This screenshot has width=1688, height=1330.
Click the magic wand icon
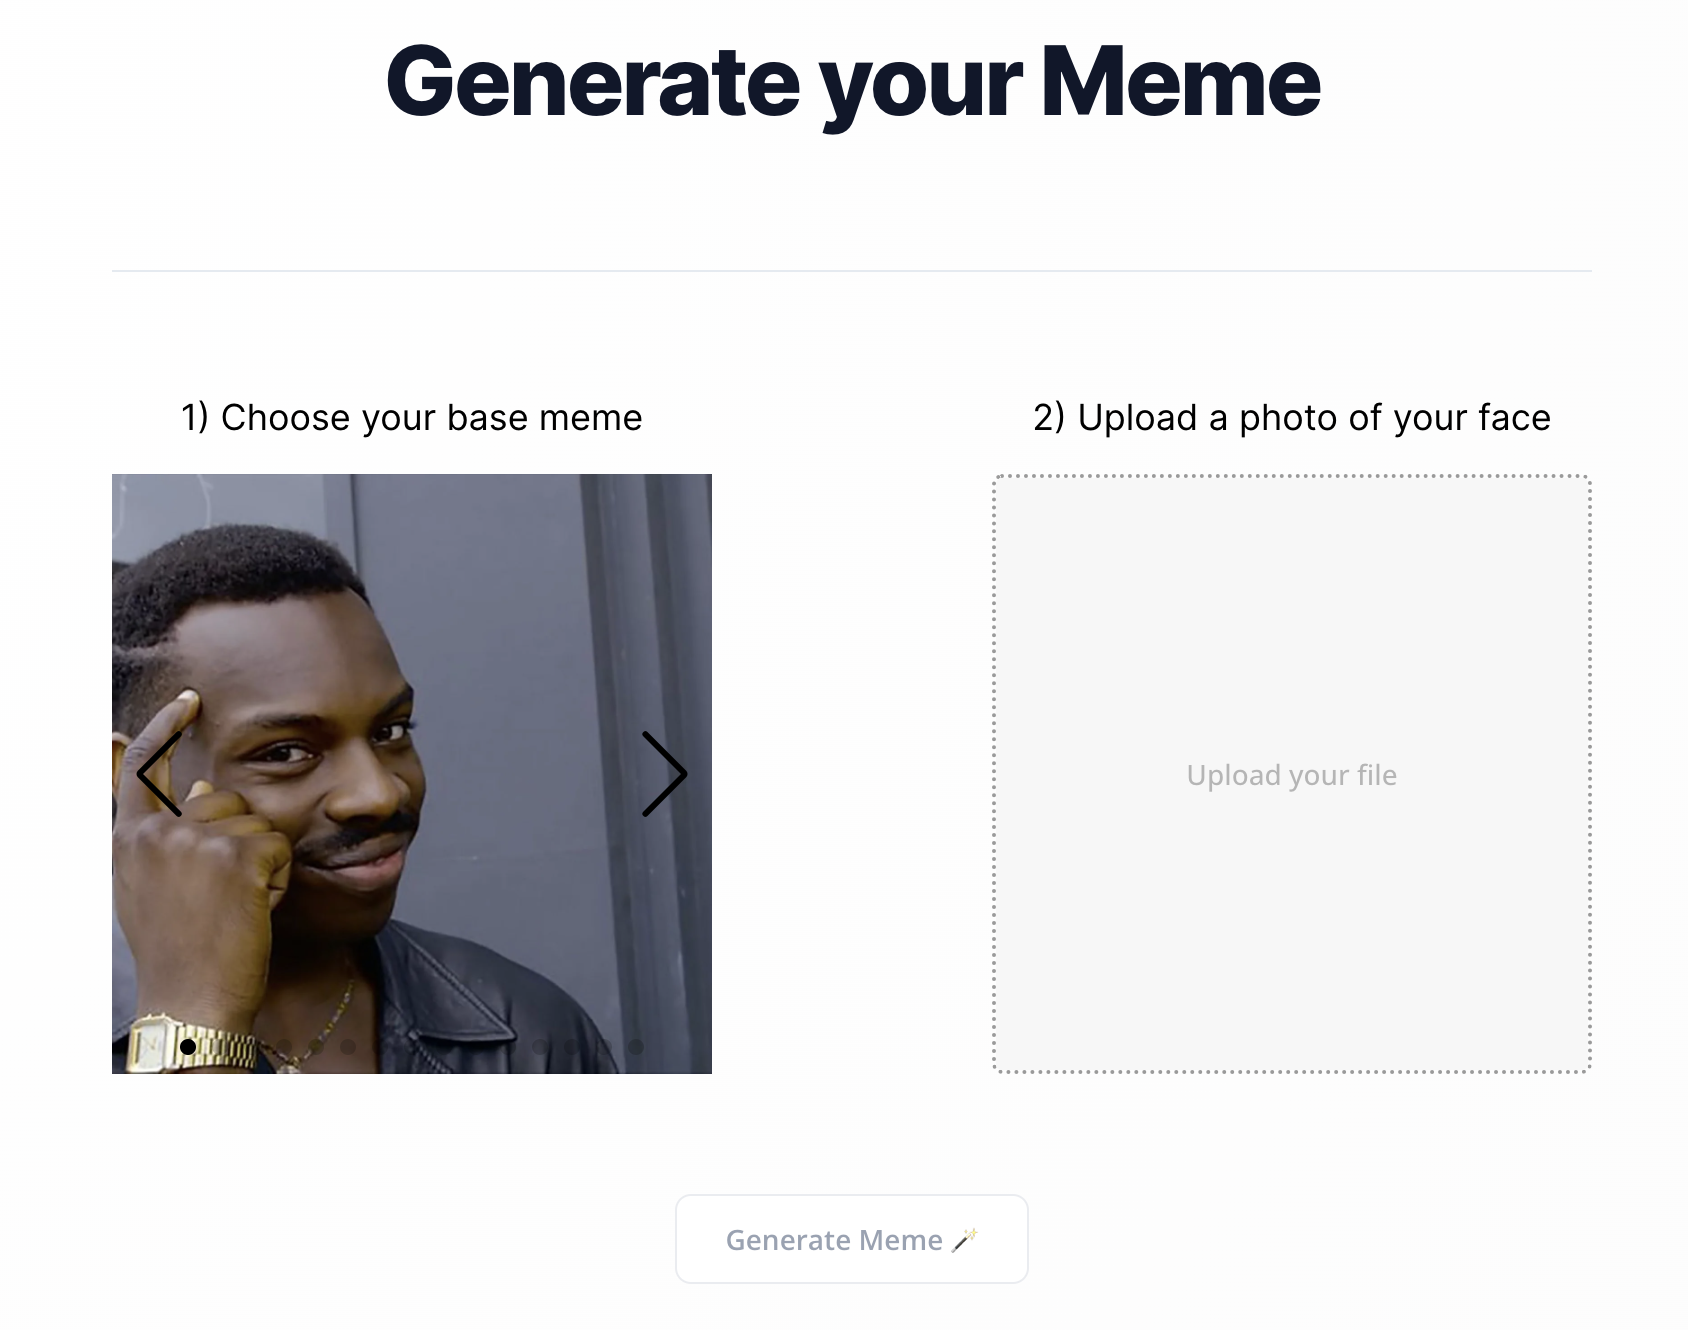click(x=965, y=1240)
